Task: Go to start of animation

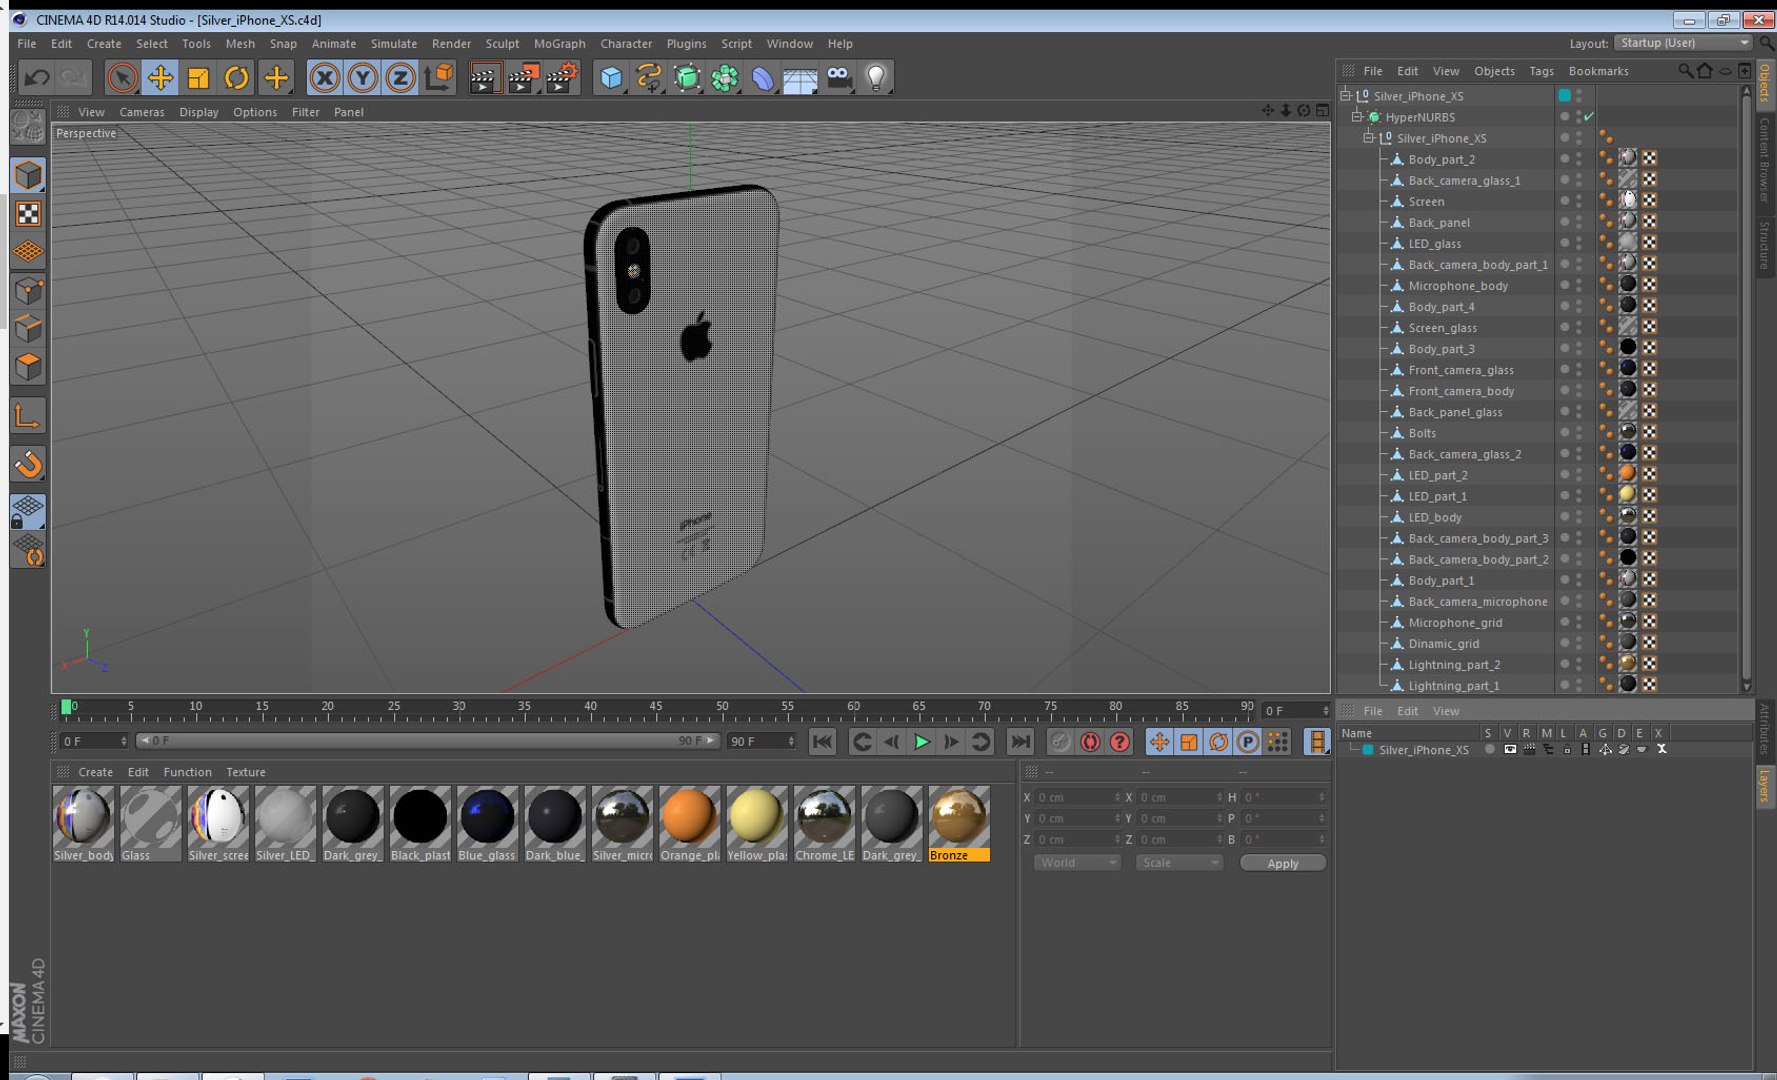Action: [822, 742]
